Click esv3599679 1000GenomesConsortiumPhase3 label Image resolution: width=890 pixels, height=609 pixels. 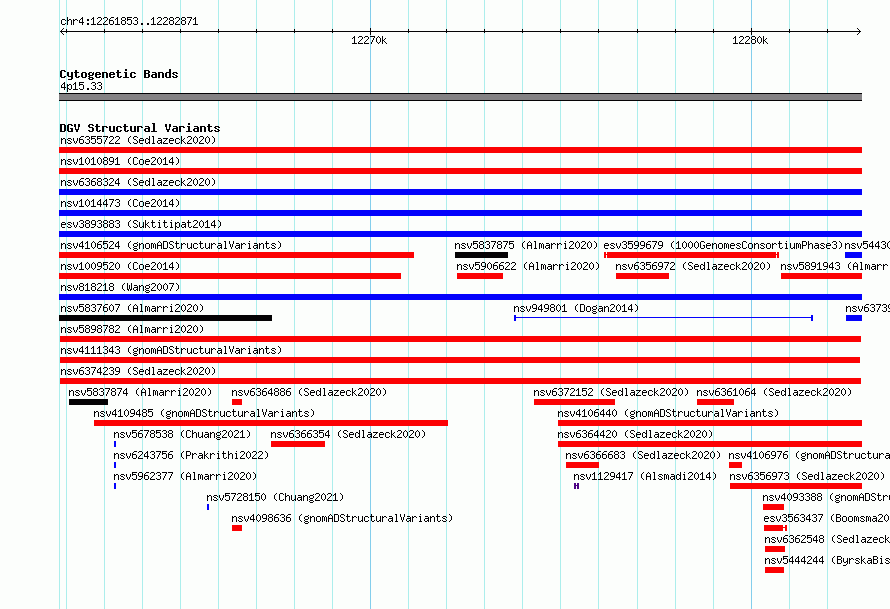[x=723, y=245]
